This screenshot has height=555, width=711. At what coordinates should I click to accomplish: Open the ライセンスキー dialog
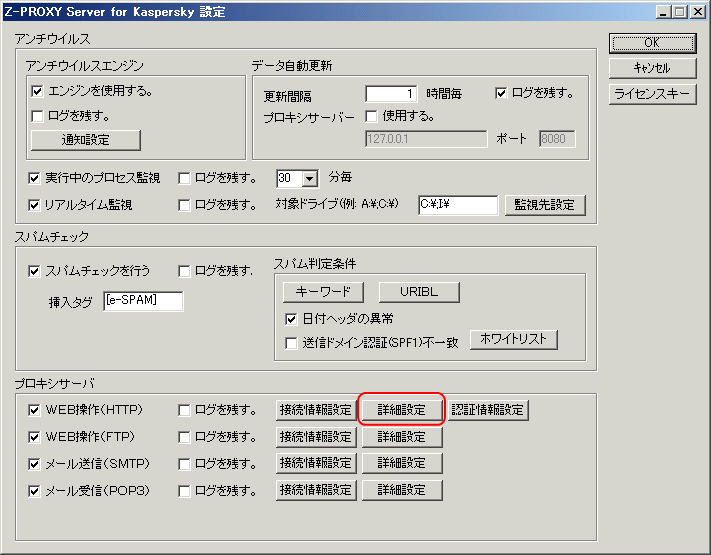653,94
